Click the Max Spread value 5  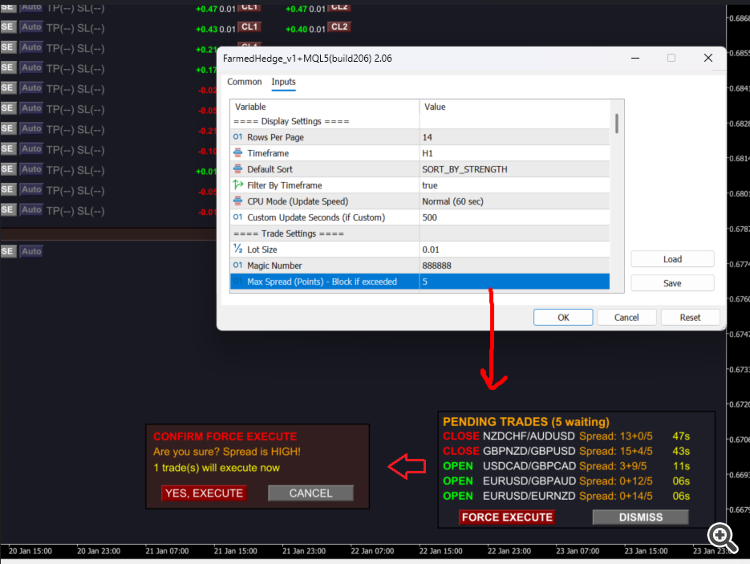(514, 282)
